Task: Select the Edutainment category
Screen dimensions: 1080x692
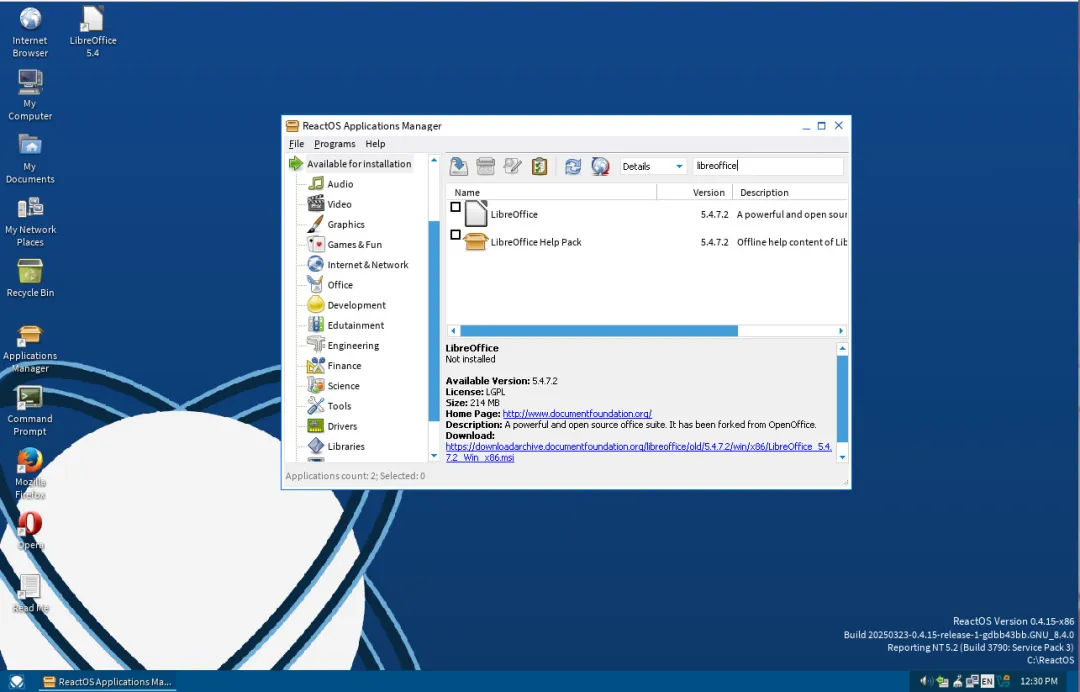Action: click(346, 325)
